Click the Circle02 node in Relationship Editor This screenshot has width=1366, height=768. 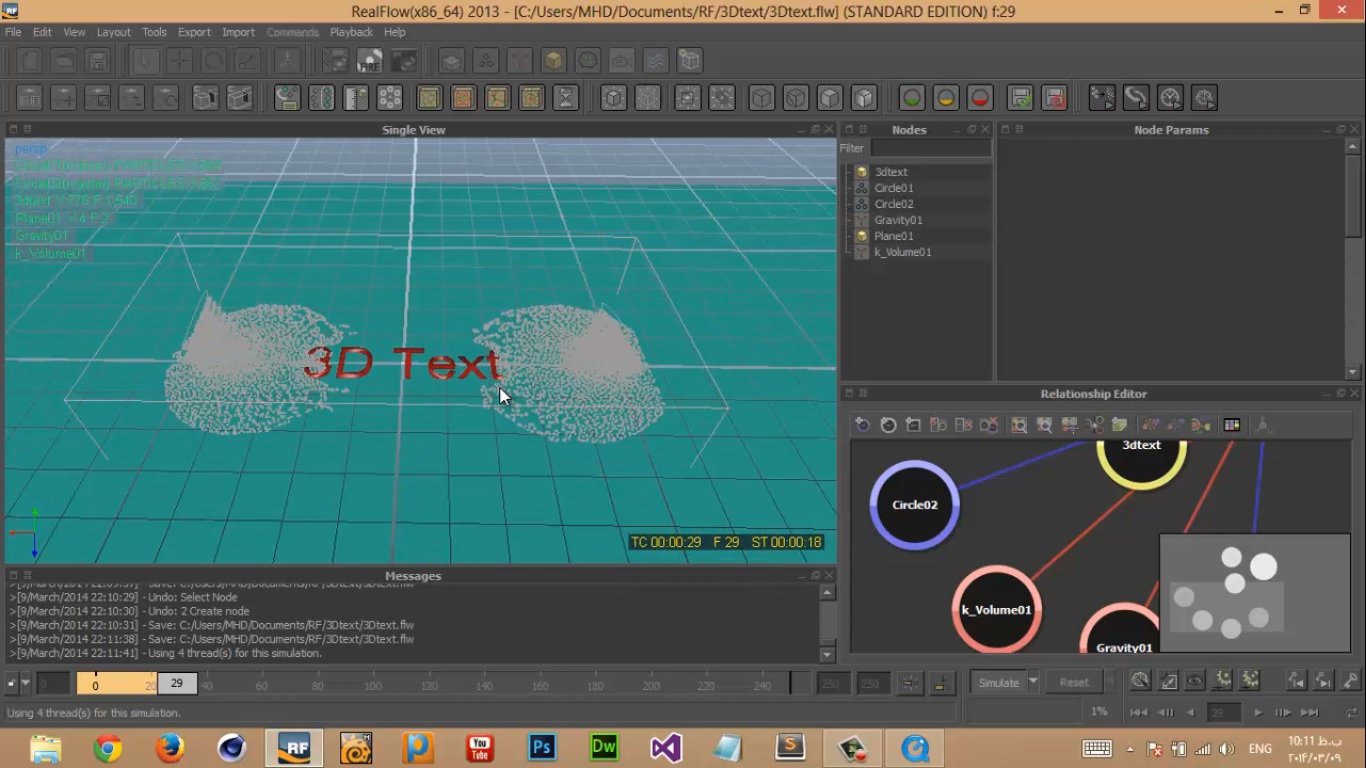click(915, 505)
